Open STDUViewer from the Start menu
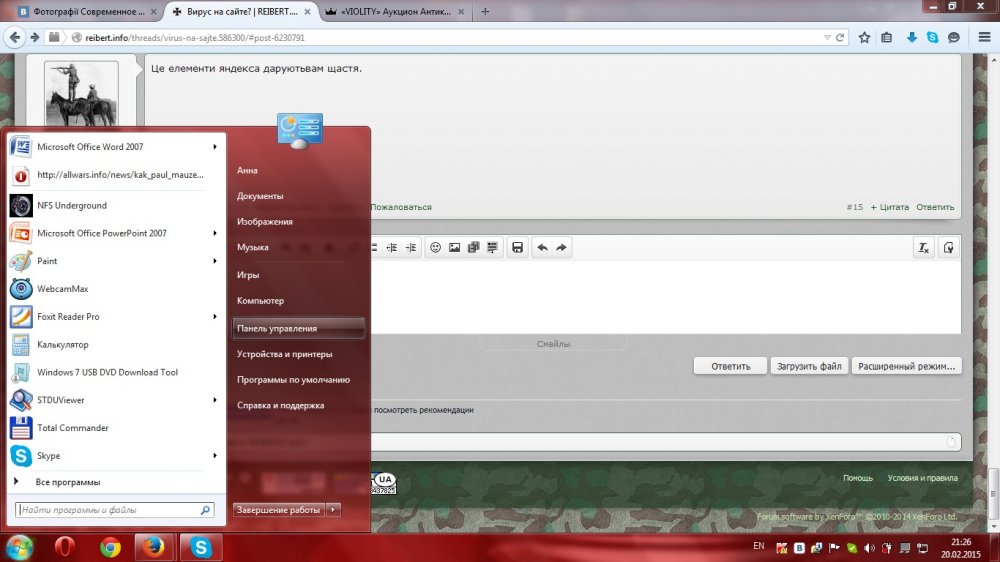Screen dimensions: 1000x562 tap(115, 400)
